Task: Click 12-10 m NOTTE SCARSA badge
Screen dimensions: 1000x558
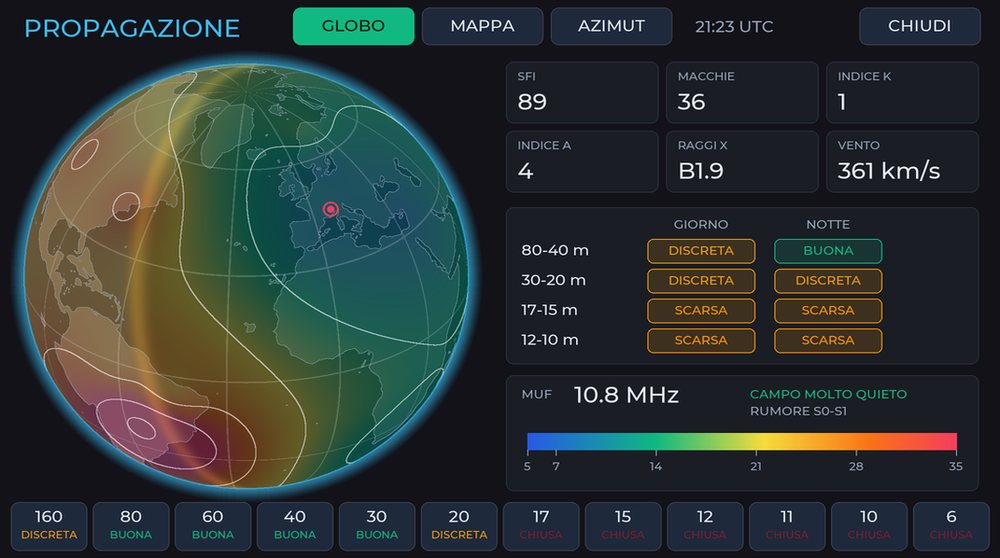Action: 828,341
